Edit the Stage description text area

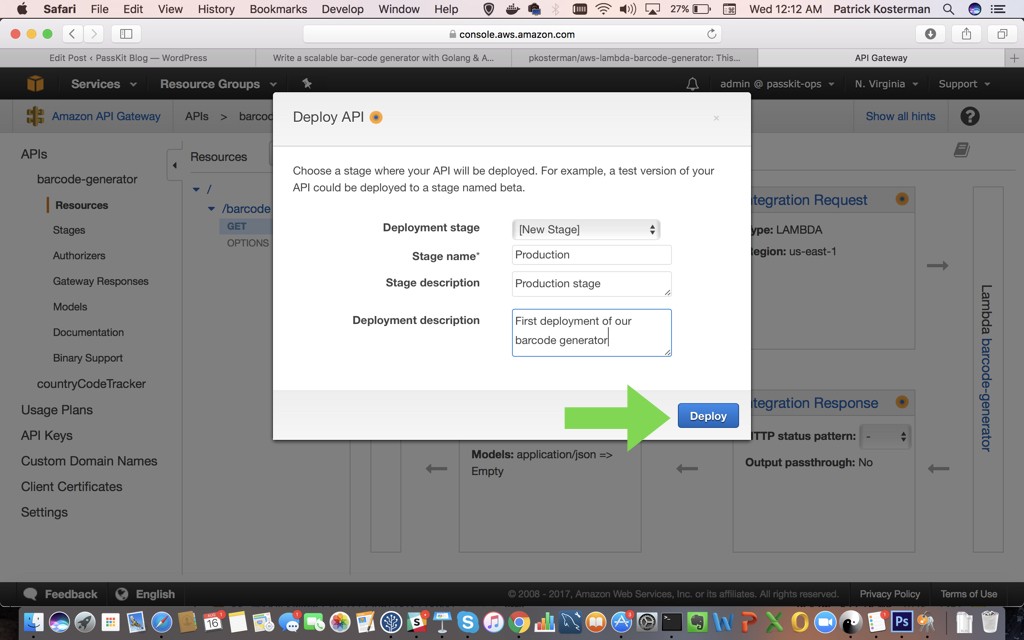tap(592, 283)
